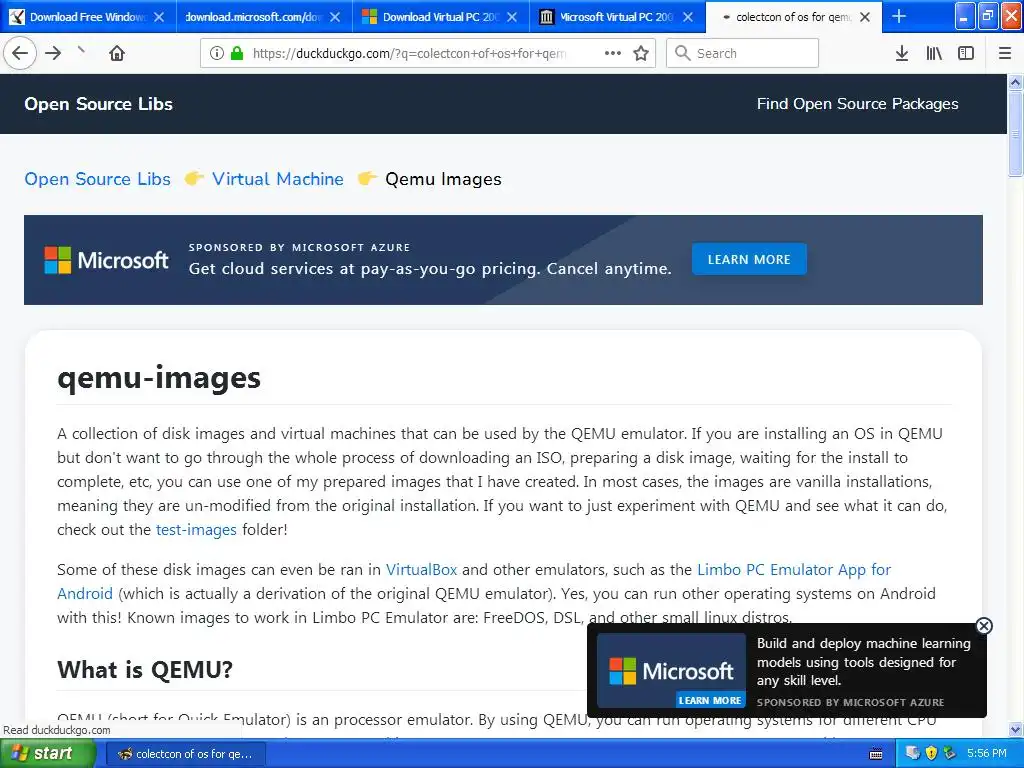Open the VirtualBox link
The image size is (1024, 768).
(x=421, y=569)
